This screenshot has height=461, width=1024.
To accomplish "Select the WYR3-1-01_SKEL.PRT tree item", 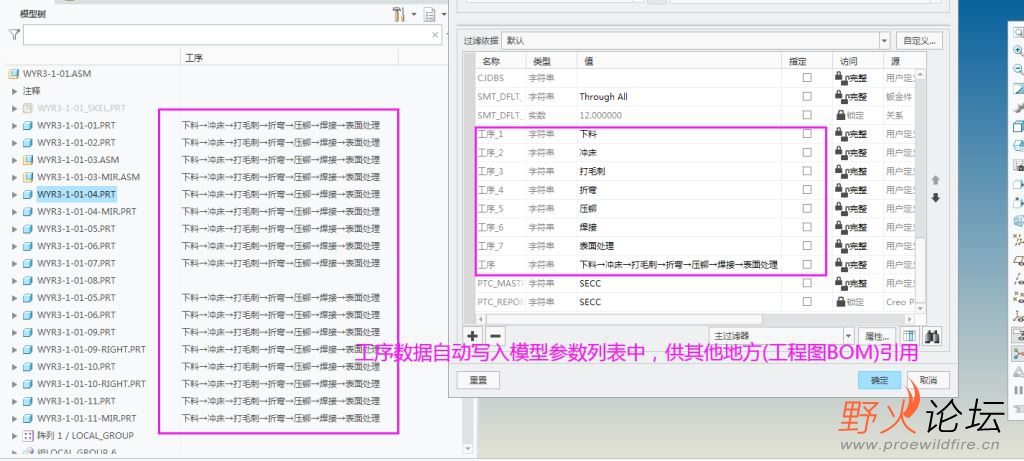I will [x=81, y=108].
